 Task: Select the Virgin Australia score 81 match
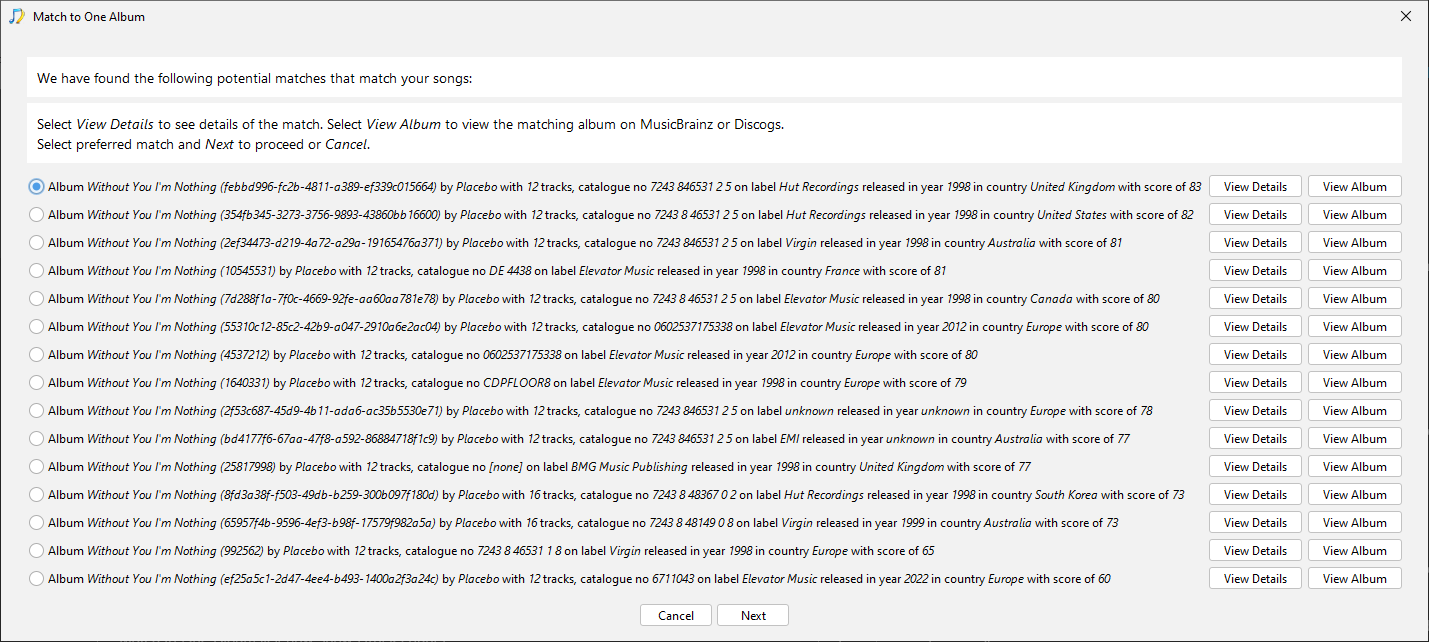point(37,243)
